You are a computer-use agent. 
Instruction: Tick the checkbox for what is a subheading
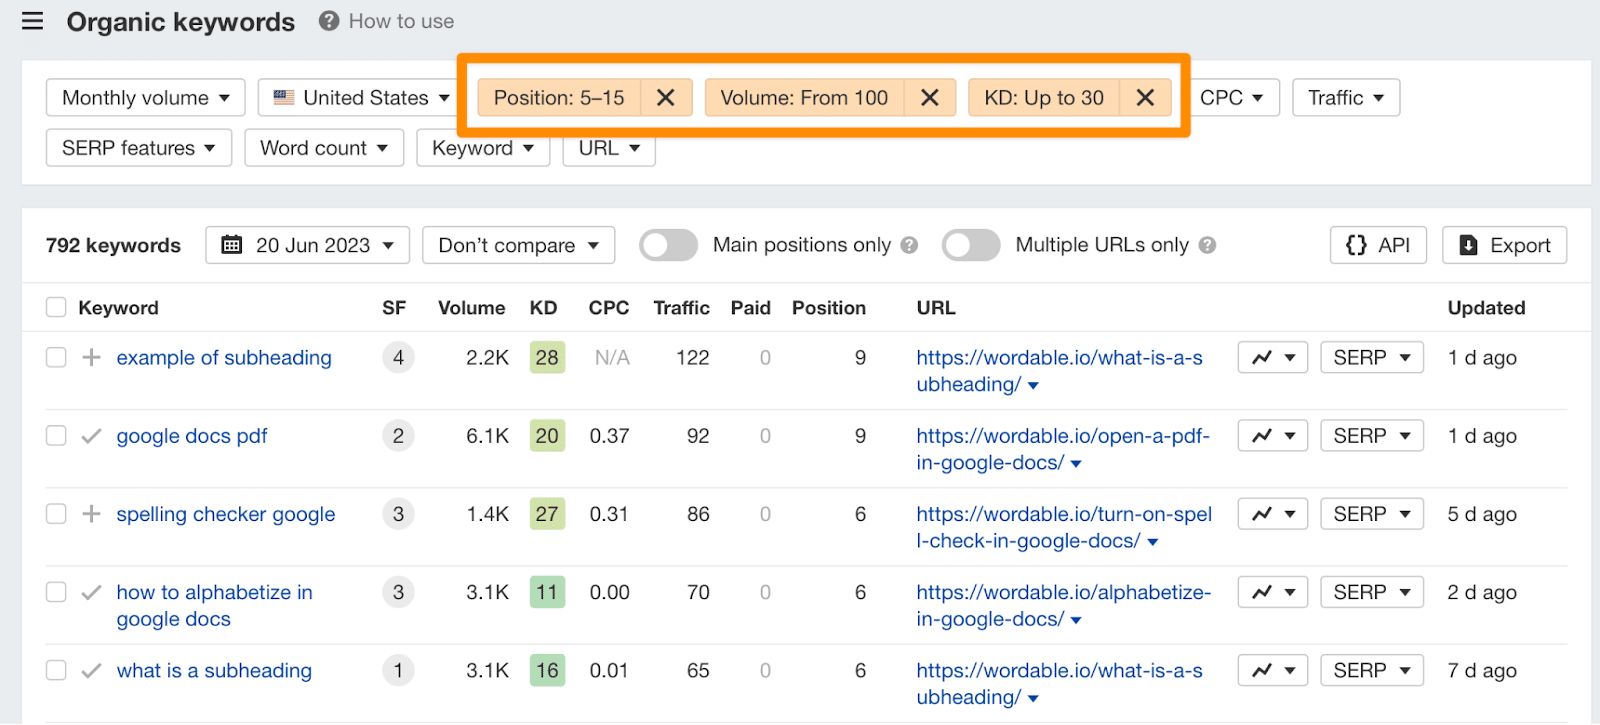56,671
